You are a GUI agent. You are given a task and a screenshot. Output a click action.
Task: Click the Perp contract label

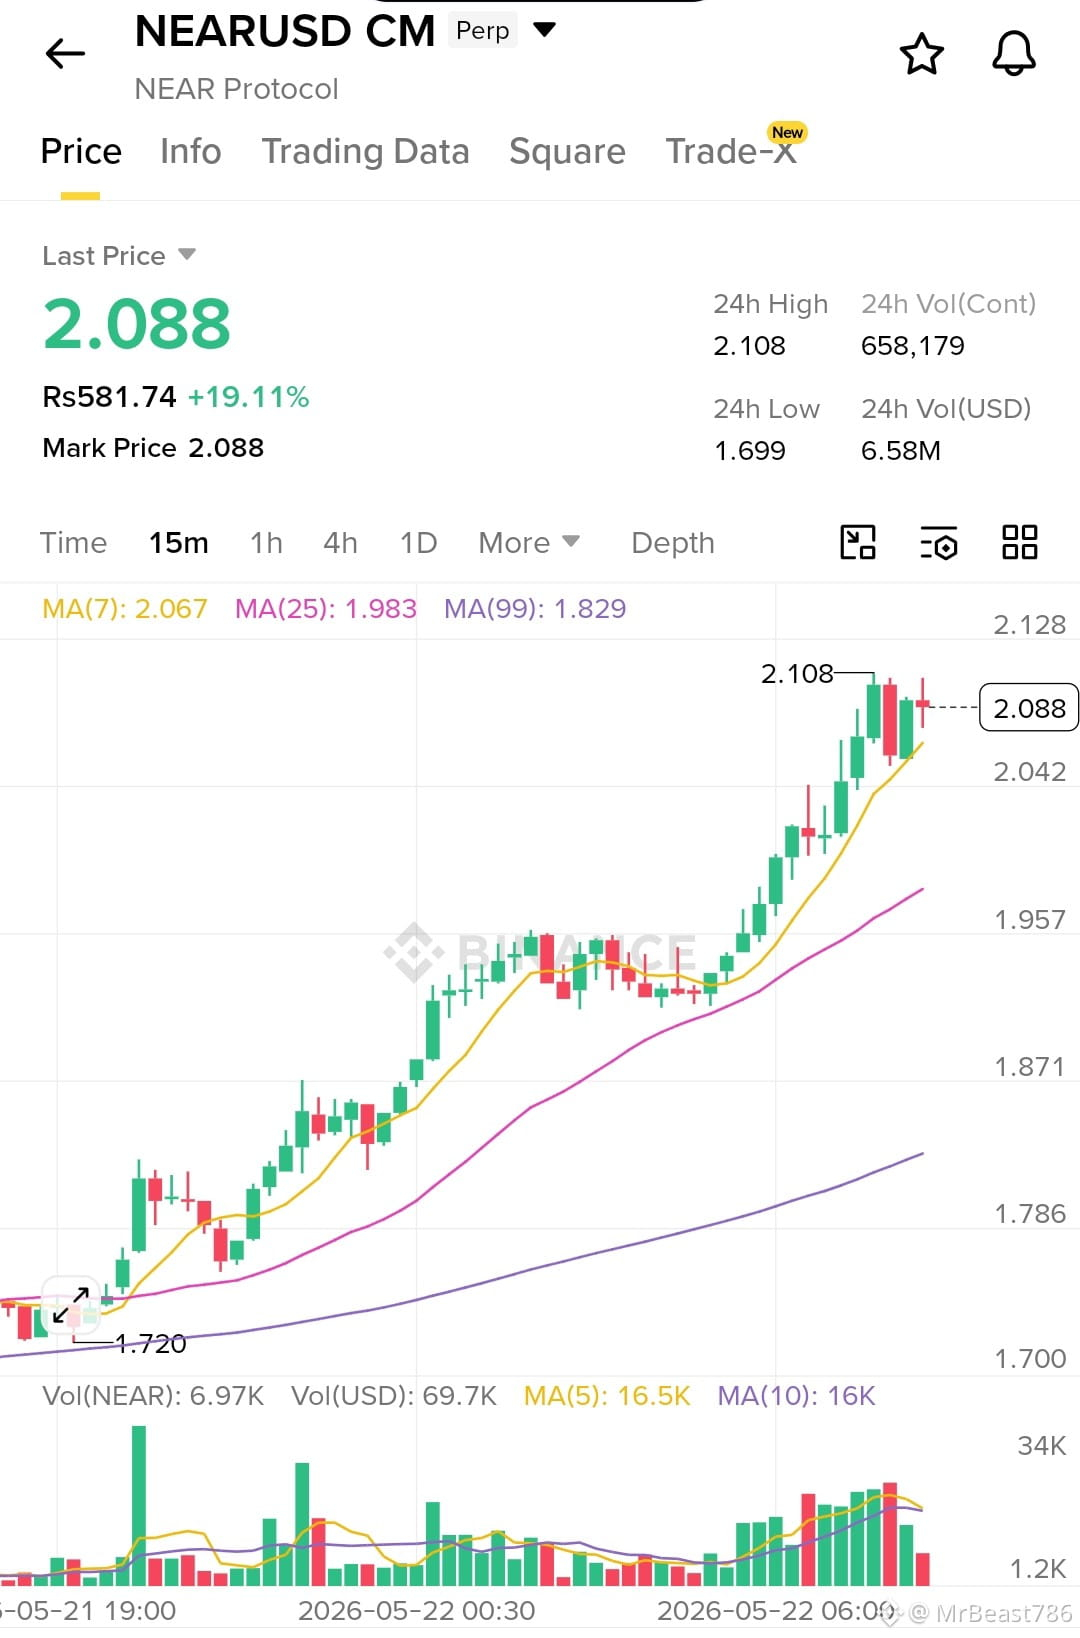[483, 31]
